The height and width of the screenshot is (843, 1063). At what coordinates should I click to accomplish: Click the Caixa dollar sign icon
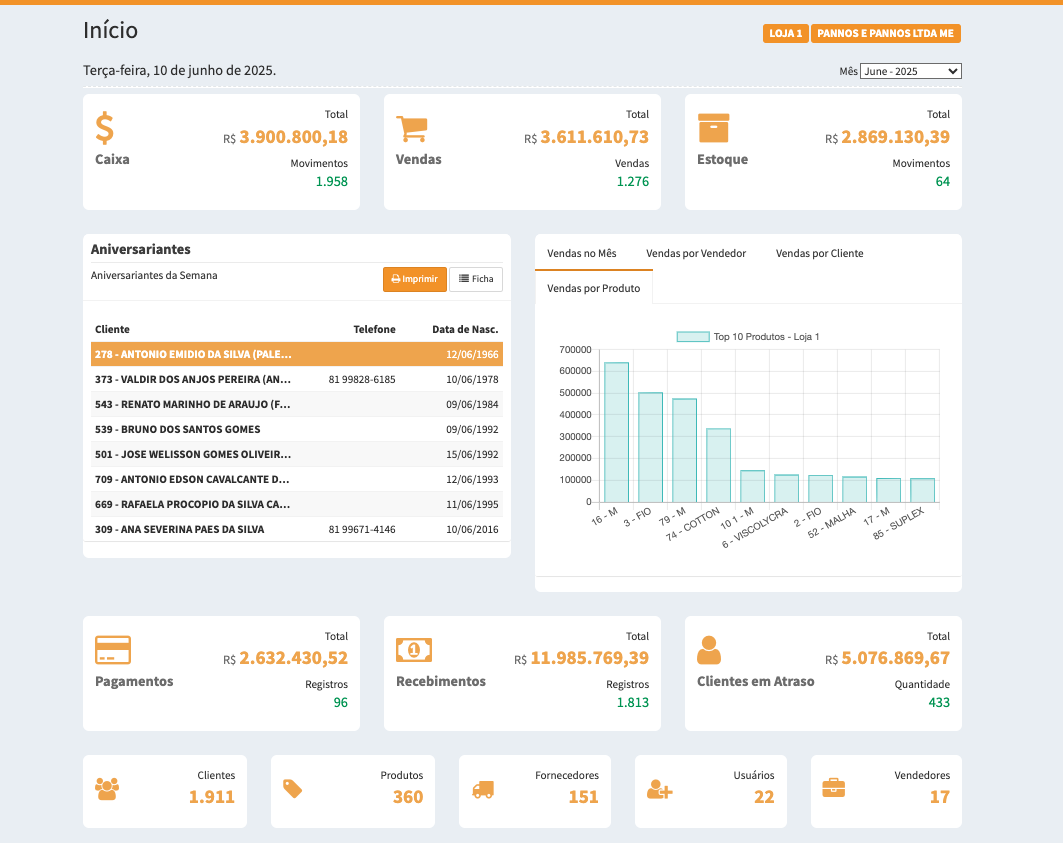[105, 129]
